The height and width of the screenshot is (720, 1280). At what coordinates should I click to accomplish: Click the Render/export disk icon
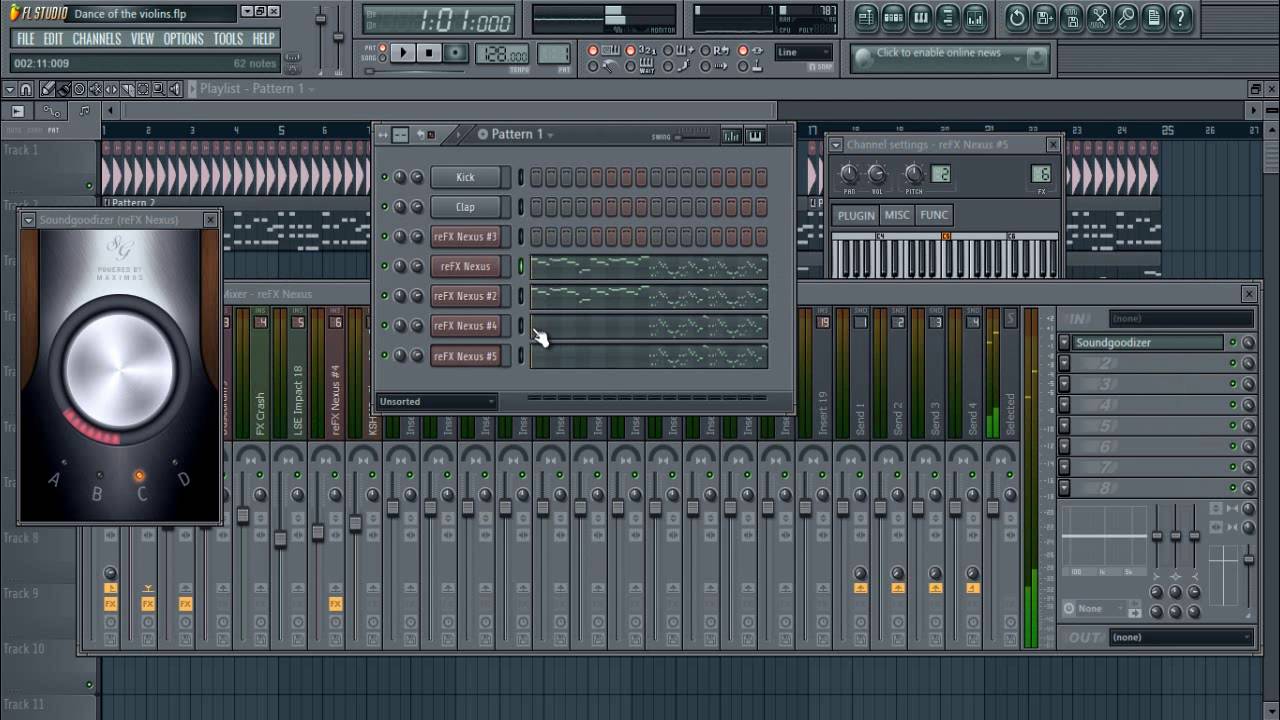click(1072, 17)
